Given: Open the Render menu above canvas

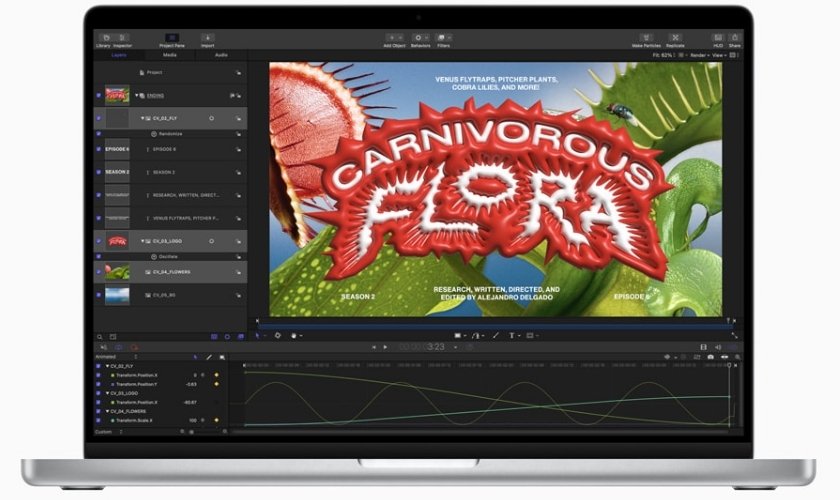Looking at the screenshot, I should point(696,55).
